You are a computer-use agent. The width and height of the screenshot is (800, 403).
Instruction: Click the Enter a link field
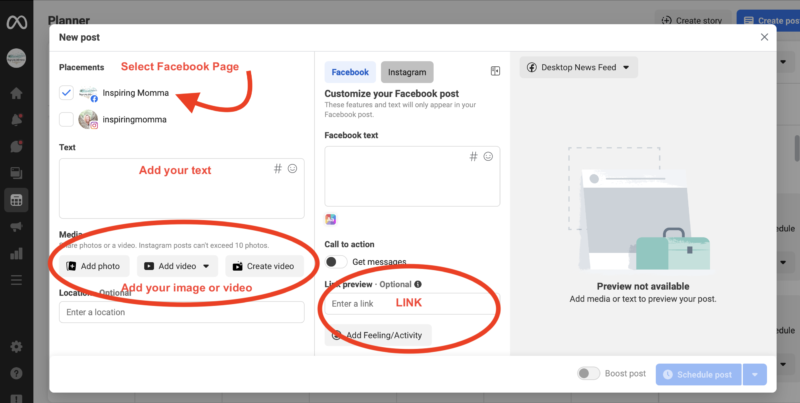(x=412, y=304)
